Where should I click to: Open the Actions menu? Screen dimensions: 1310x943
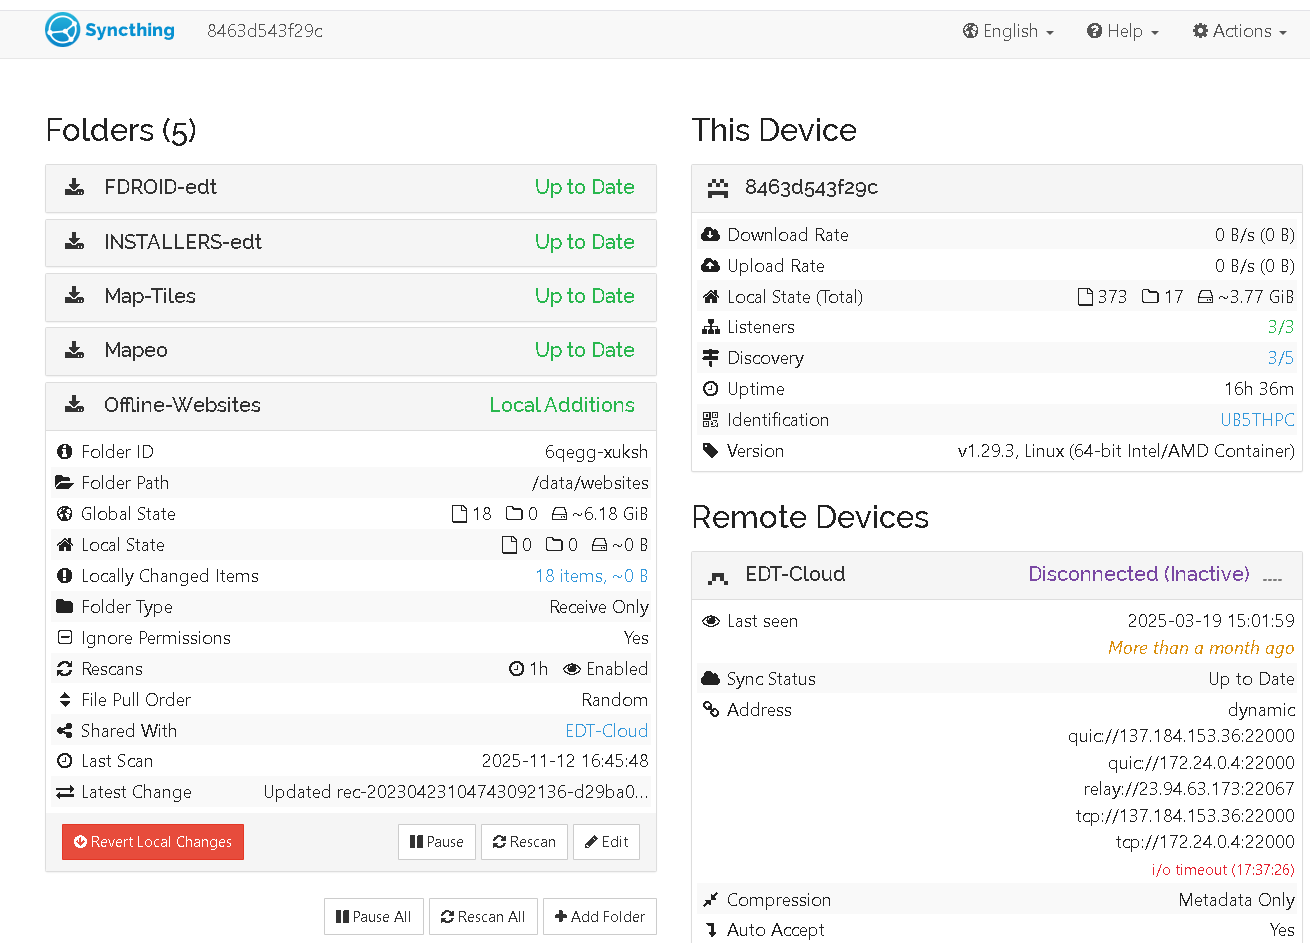[1239, 31]
